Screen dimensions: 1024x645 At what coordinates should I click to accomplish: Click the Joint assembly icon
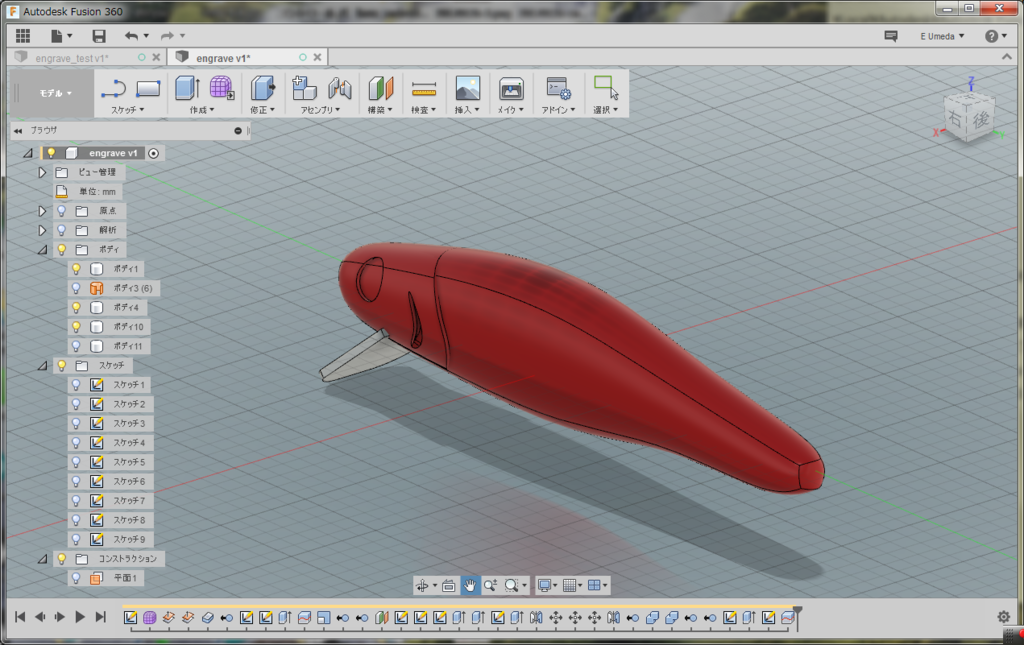[x=340, y=88]
